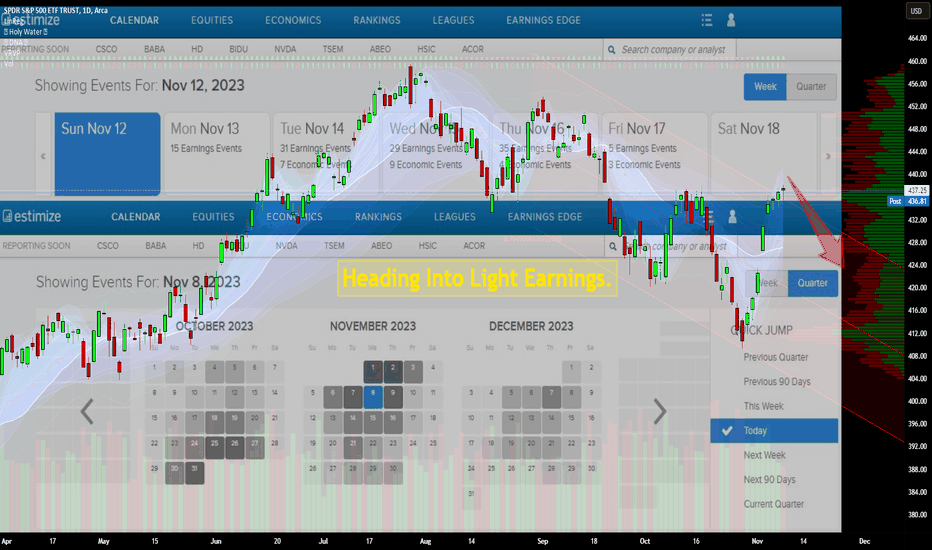Open EARNINGS EDGE in the upper Estimize navigation
This screenshot has width=932, height=550.
pos(543,20)
